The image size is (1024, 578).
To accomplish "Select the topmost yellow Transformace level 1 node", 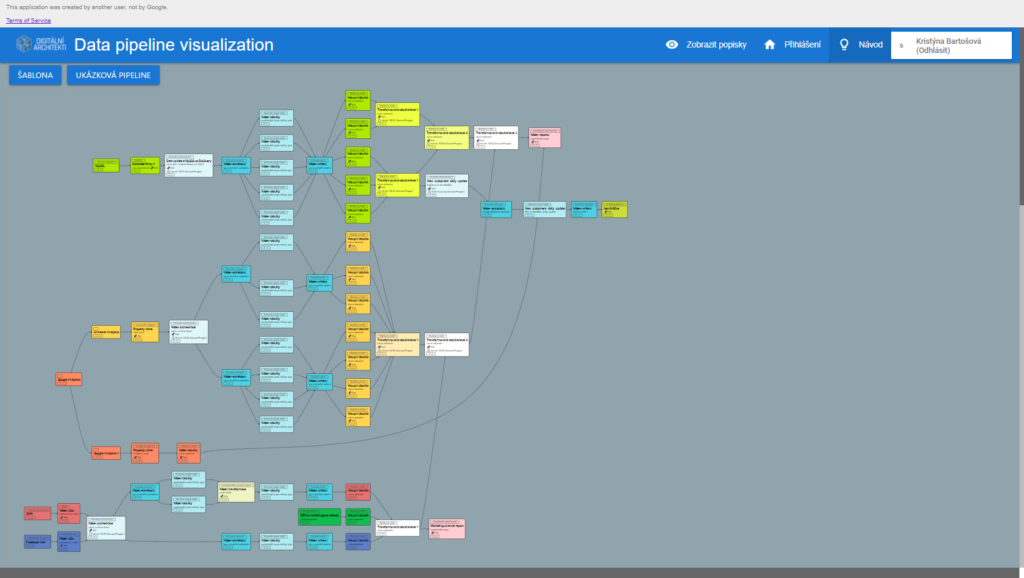I will pyautogui.click(x=397, y=114).
